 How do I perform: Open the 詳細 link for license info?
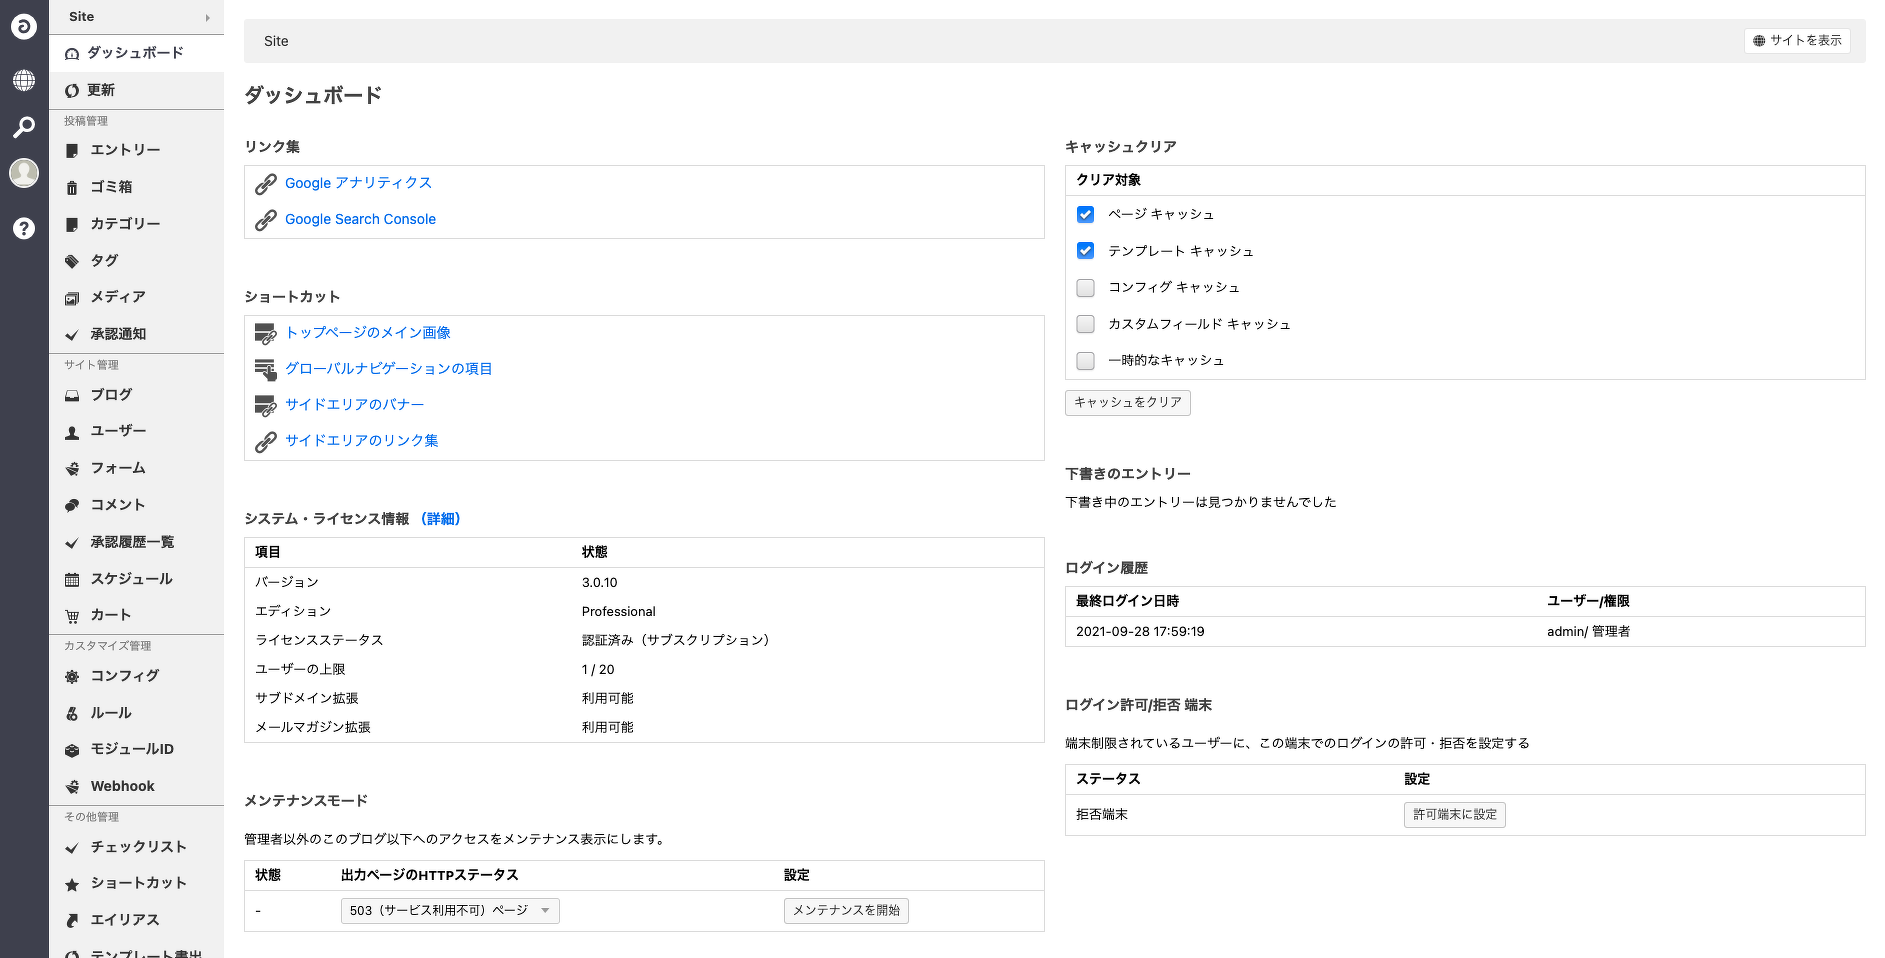(x=441, y=519)
